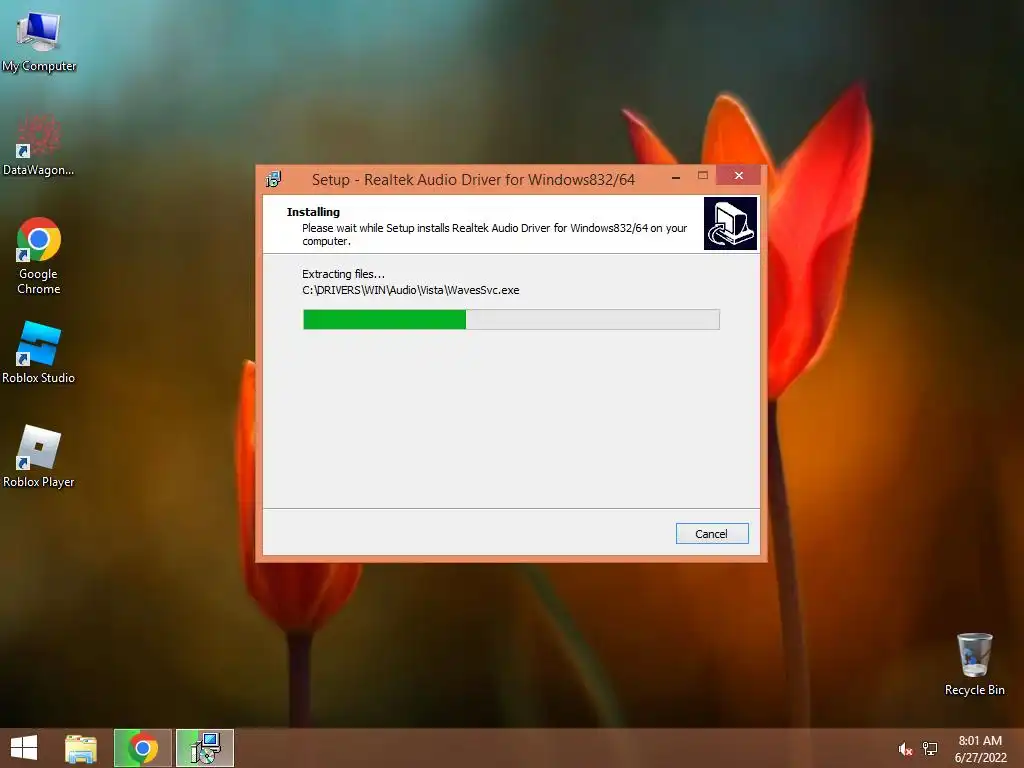
Task: Open File Explorer from the taskbar
Action: pyautogui.click(x=81, y=748)
